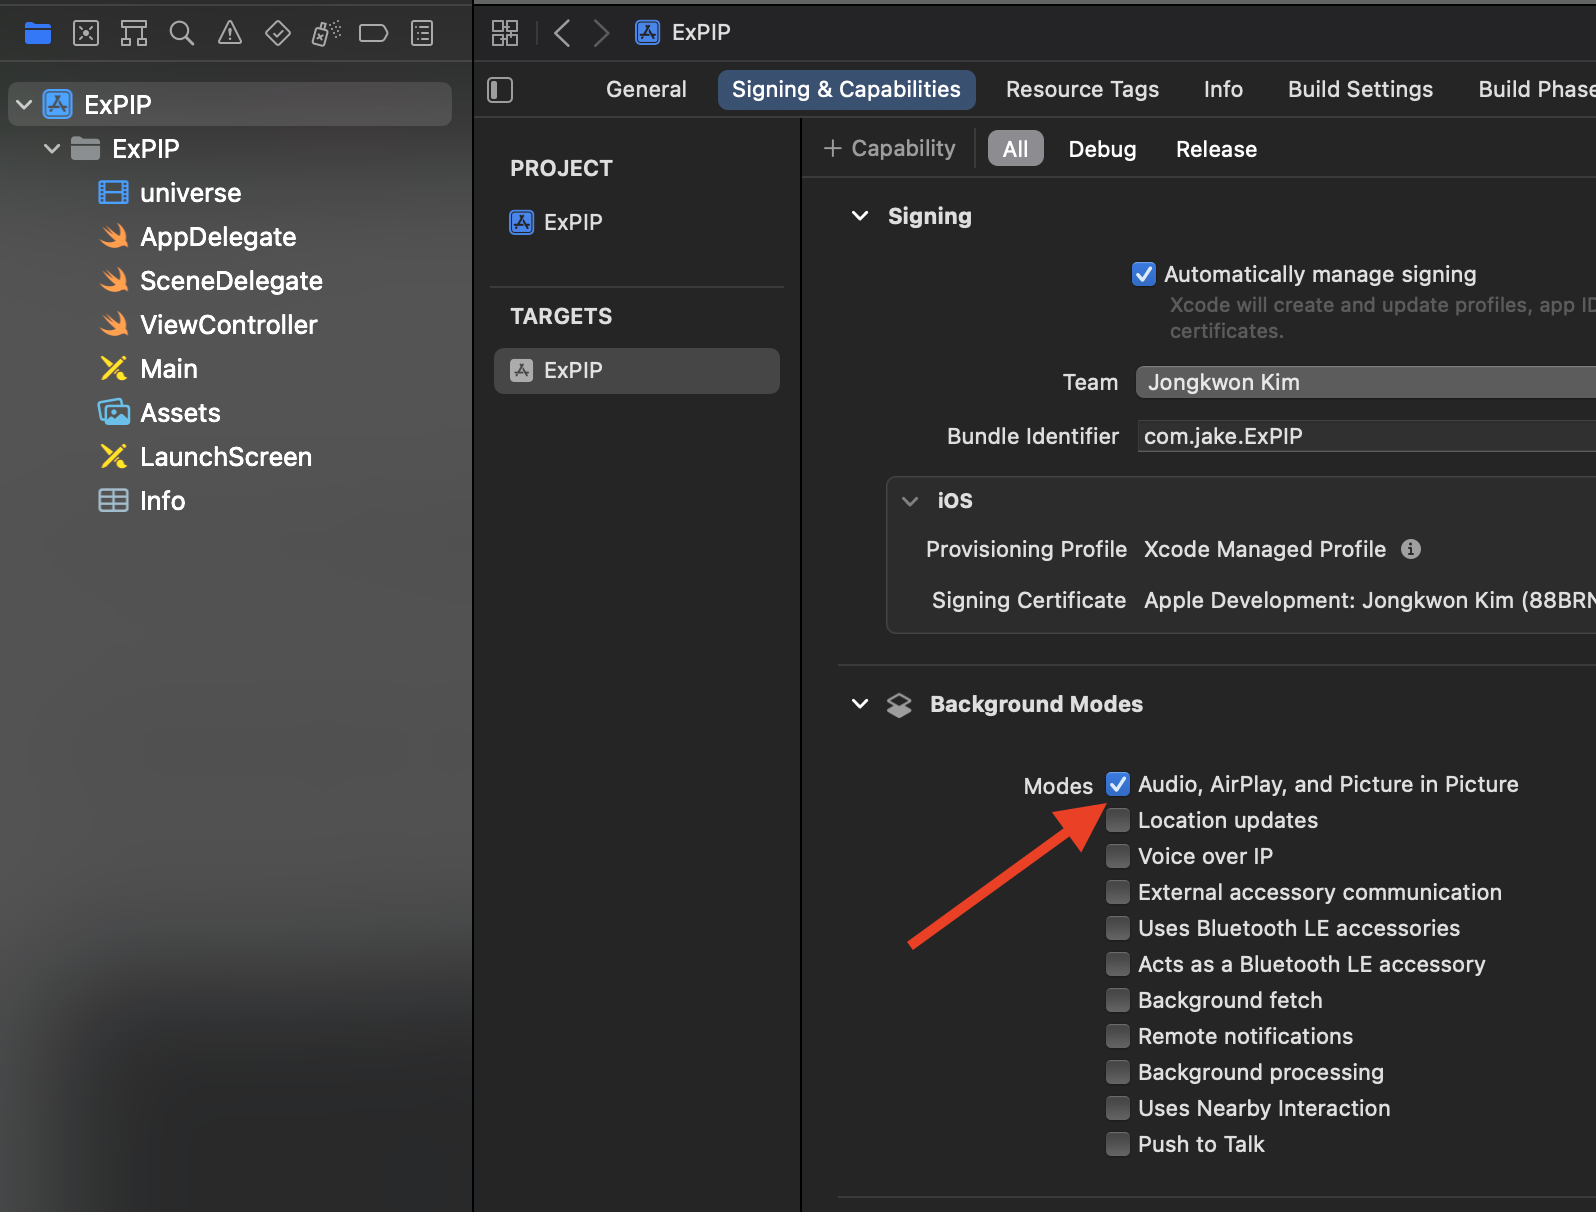Switch to Build Phases tab
Image resolution: width=1596 pixels, height=1212 pixels.
pyautogui.click(x=1536, y=90)
